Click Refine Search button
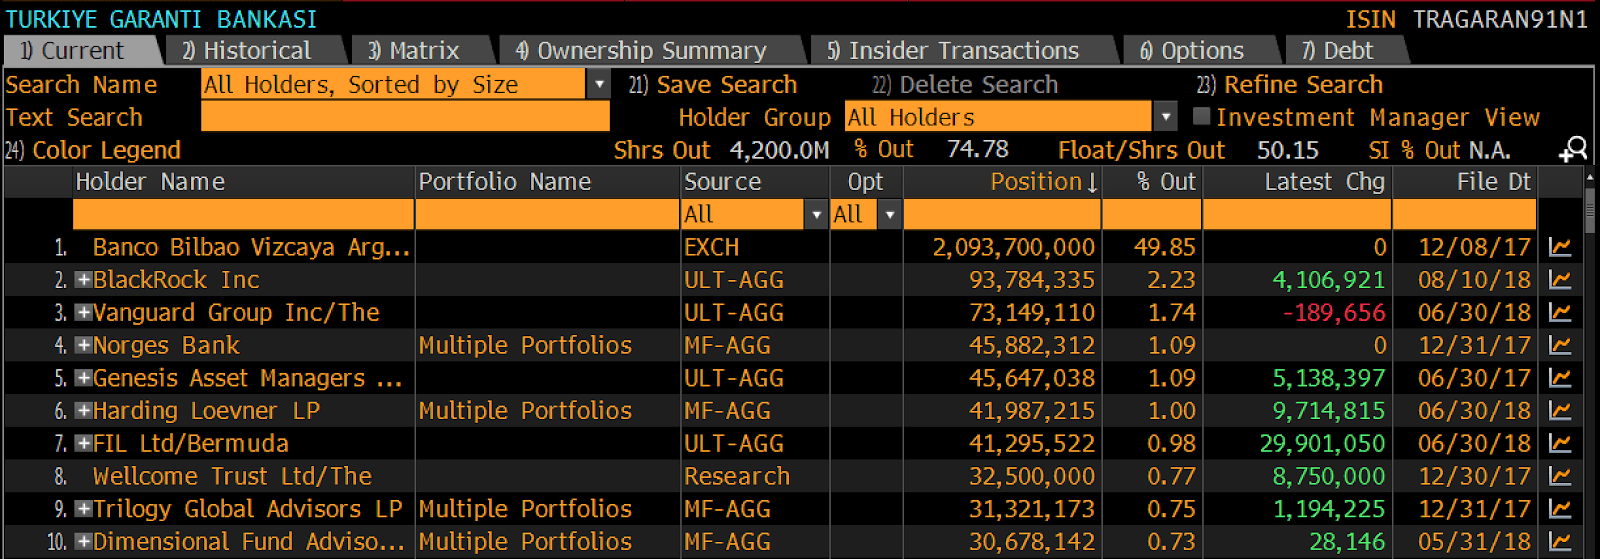Screen dimensions: 1600x559 tap(1290, 85)
